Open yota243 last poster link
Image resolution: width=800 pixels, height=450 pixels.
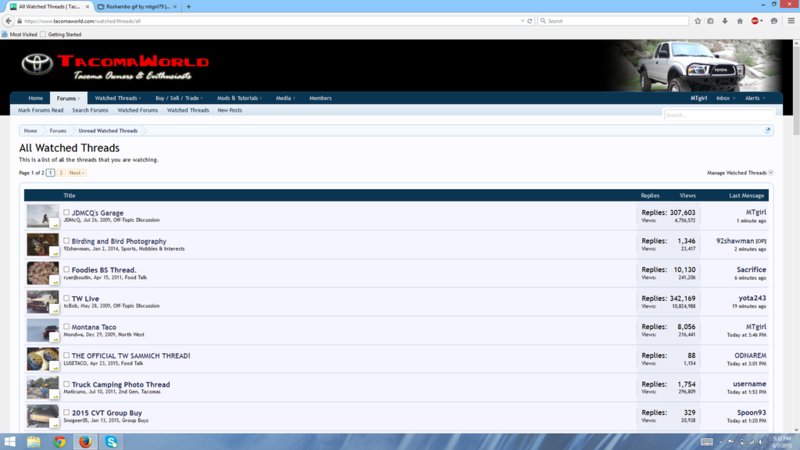coord(752,298)
